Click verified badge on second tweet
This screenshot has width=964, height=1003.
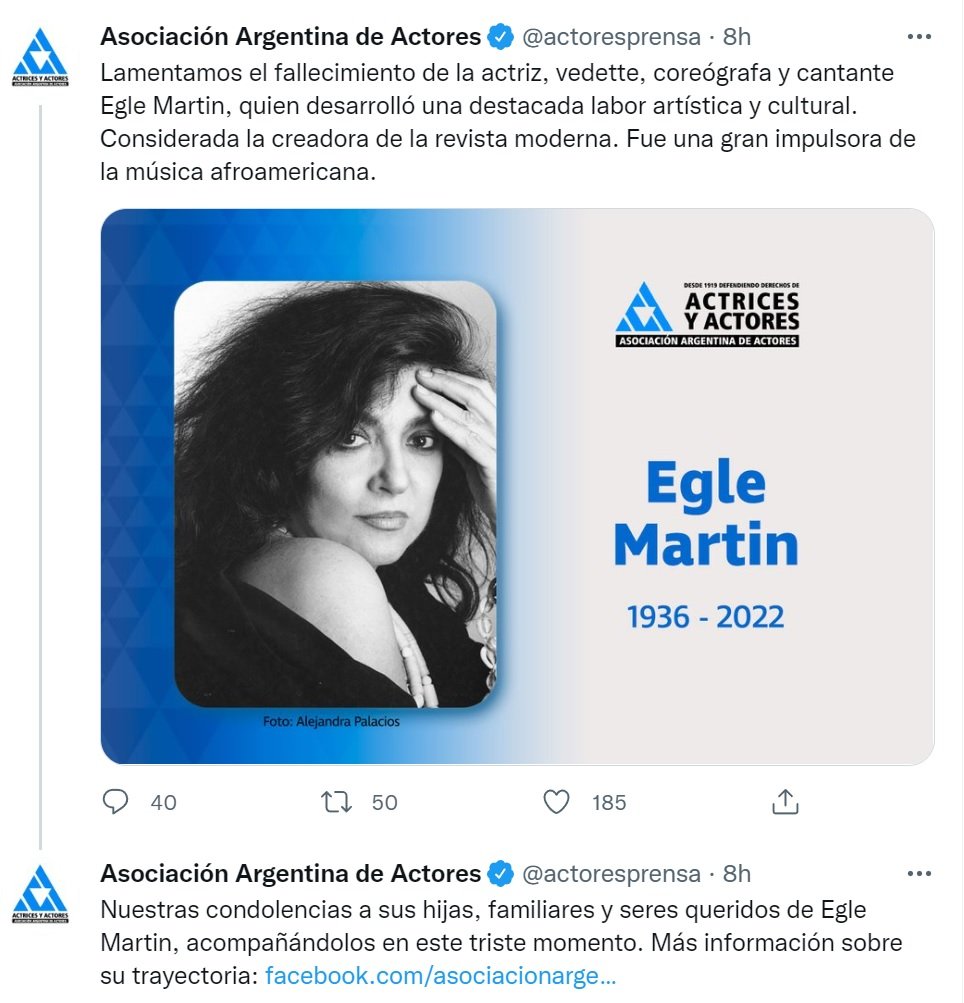click(x=501, y=873)
